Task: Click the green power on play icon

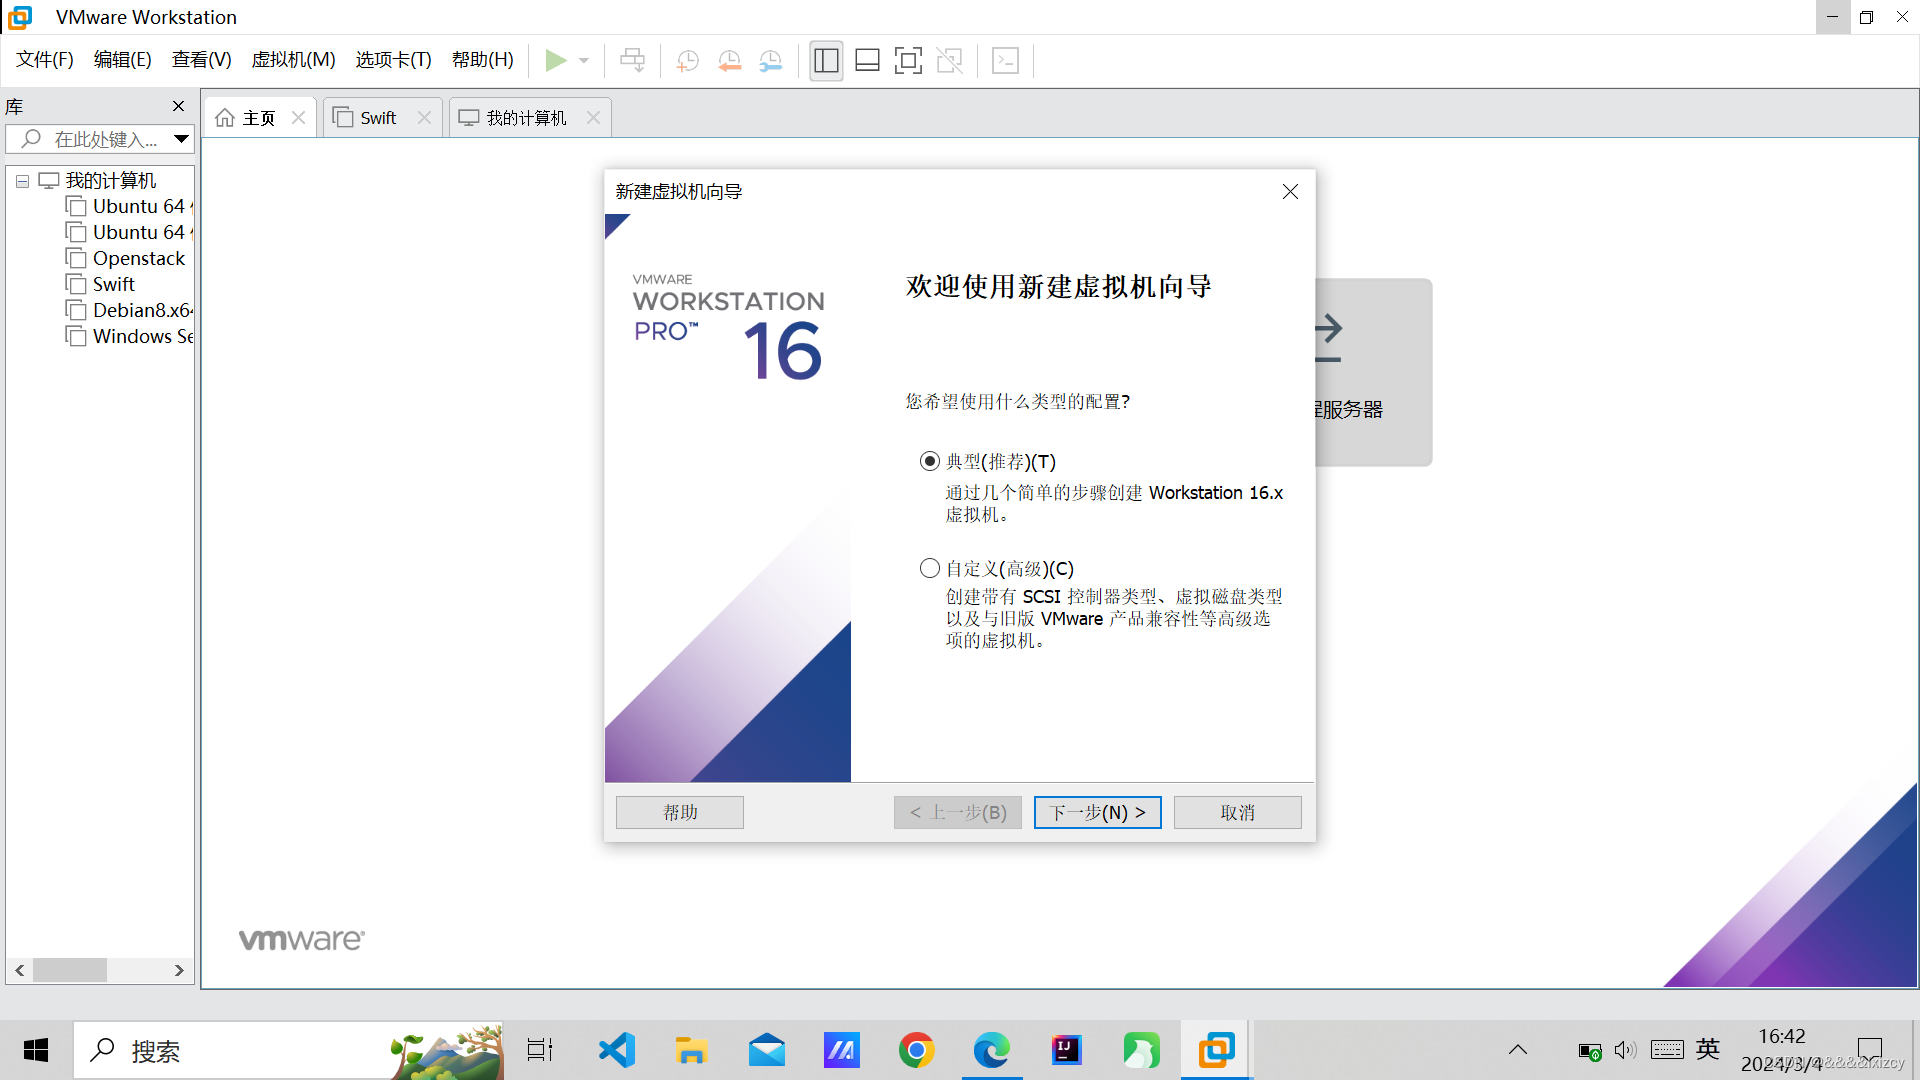Action: pyautogui.click(x=555, y=61)
